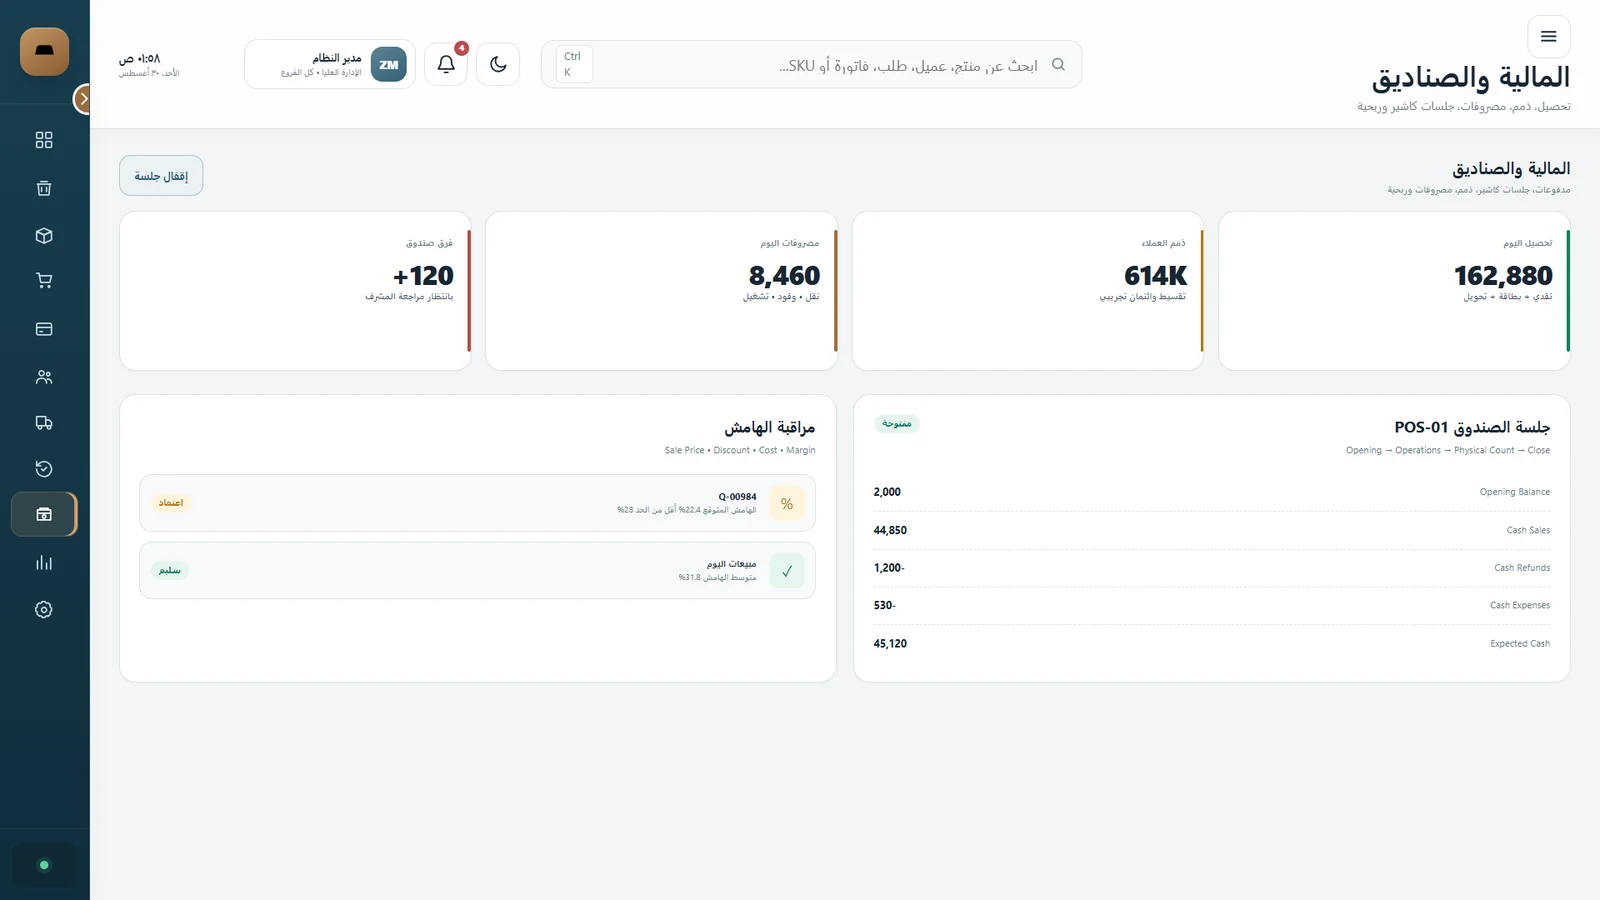Screen dimensions: 1600x900
Task: Click the جلسة الصندوق POS-01 heading
Action: (1472, 427)
